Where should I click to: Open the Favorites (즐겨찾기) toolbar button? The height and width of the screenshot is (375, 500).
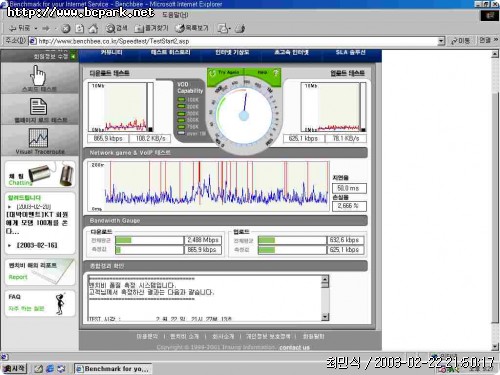click(151, 28)
